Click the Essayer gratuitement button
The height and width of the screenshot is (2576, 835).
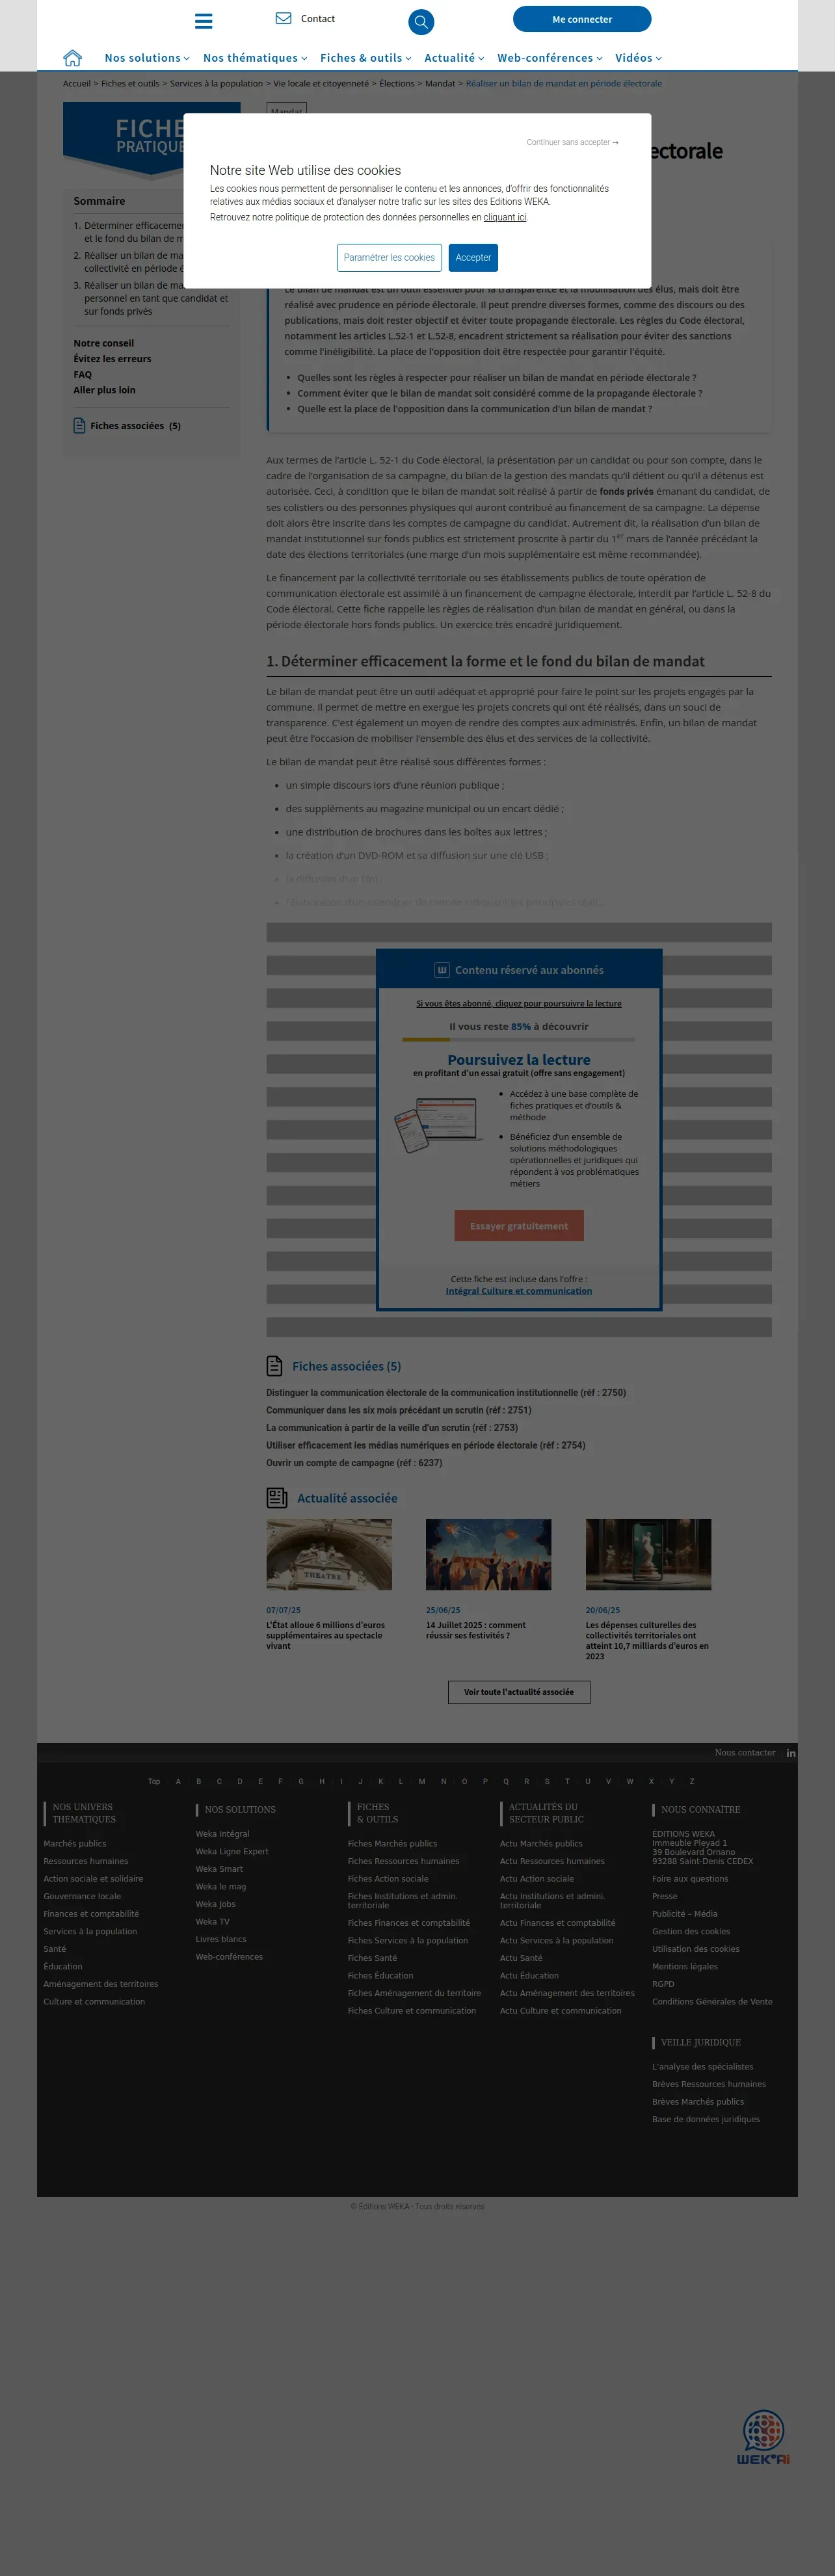(519, 1226)
